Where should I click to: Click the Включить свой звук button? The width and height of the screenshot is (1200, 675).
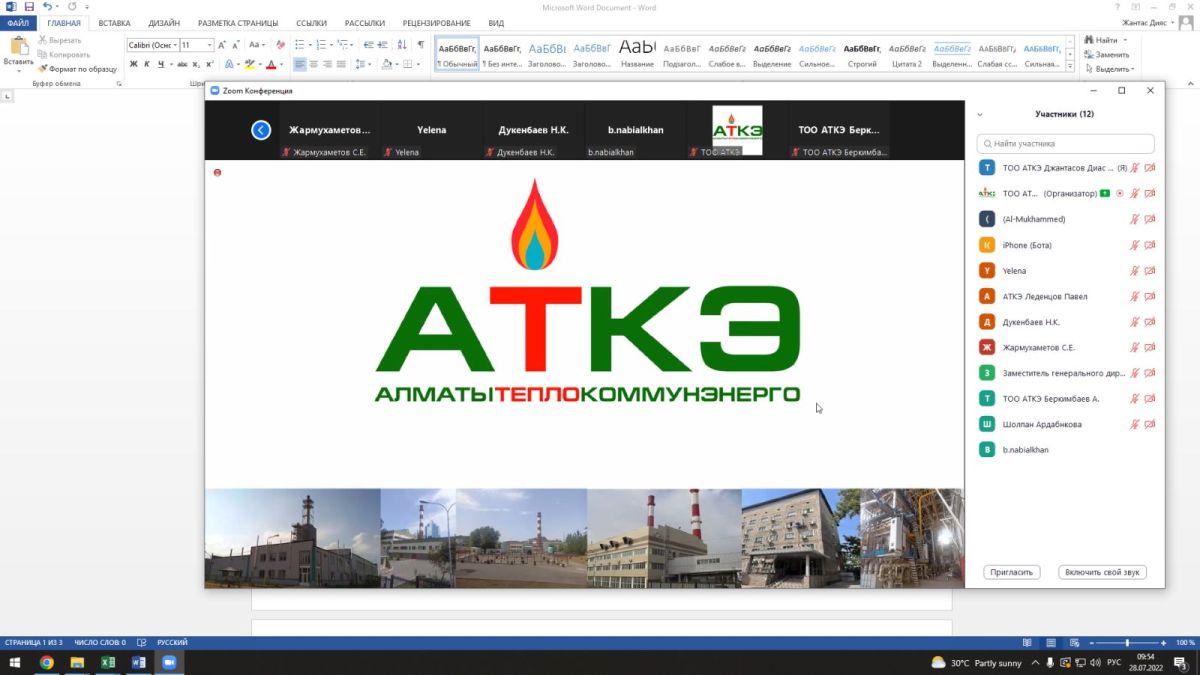1102,572
